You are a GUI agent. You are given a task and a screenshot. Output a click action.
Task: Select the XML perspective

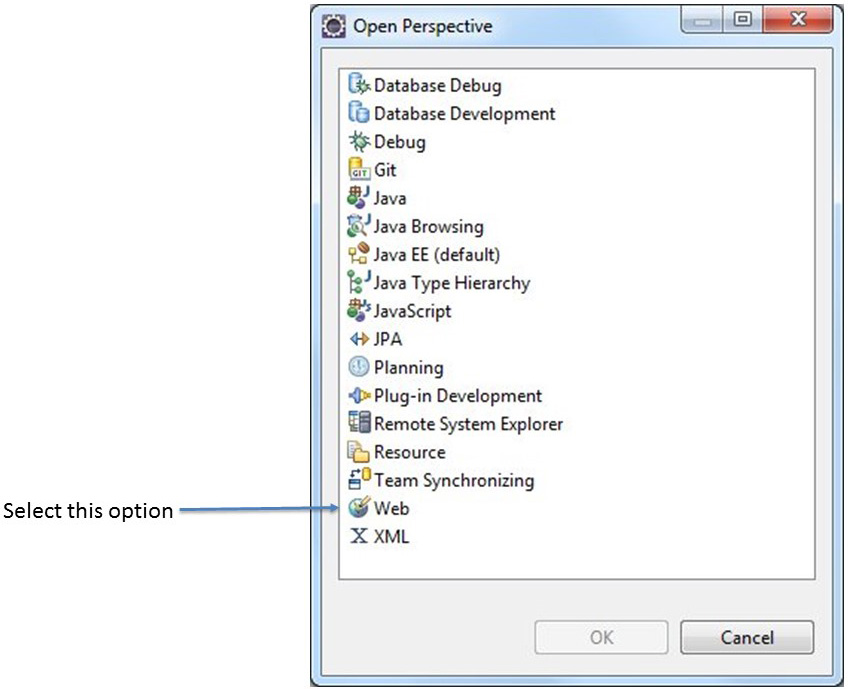pyautogui.click(x=391, y=536)
